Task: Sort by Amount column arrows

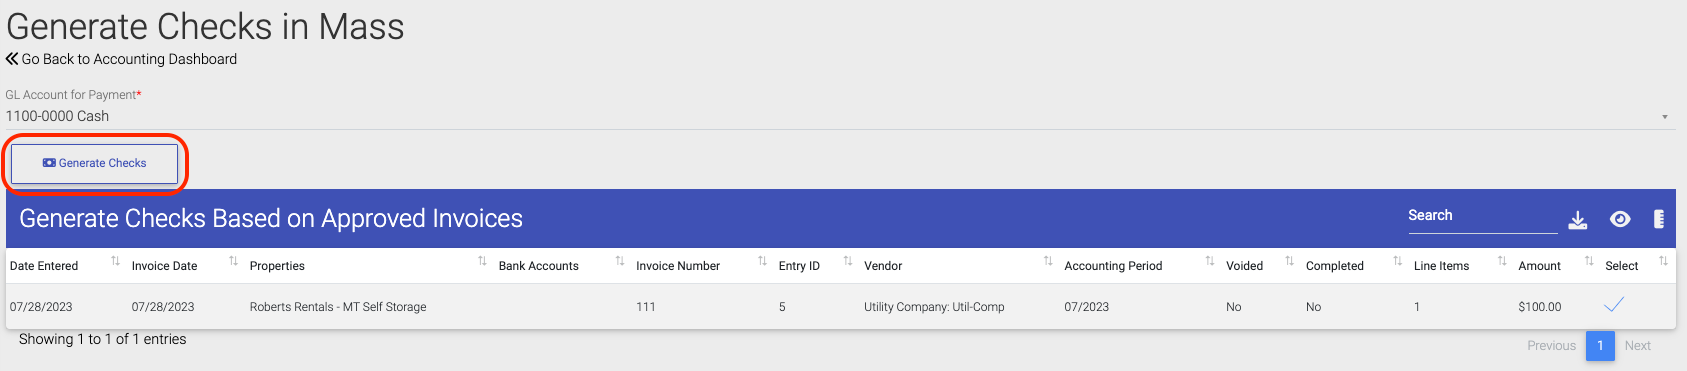Action: [x=1589, y=261]
